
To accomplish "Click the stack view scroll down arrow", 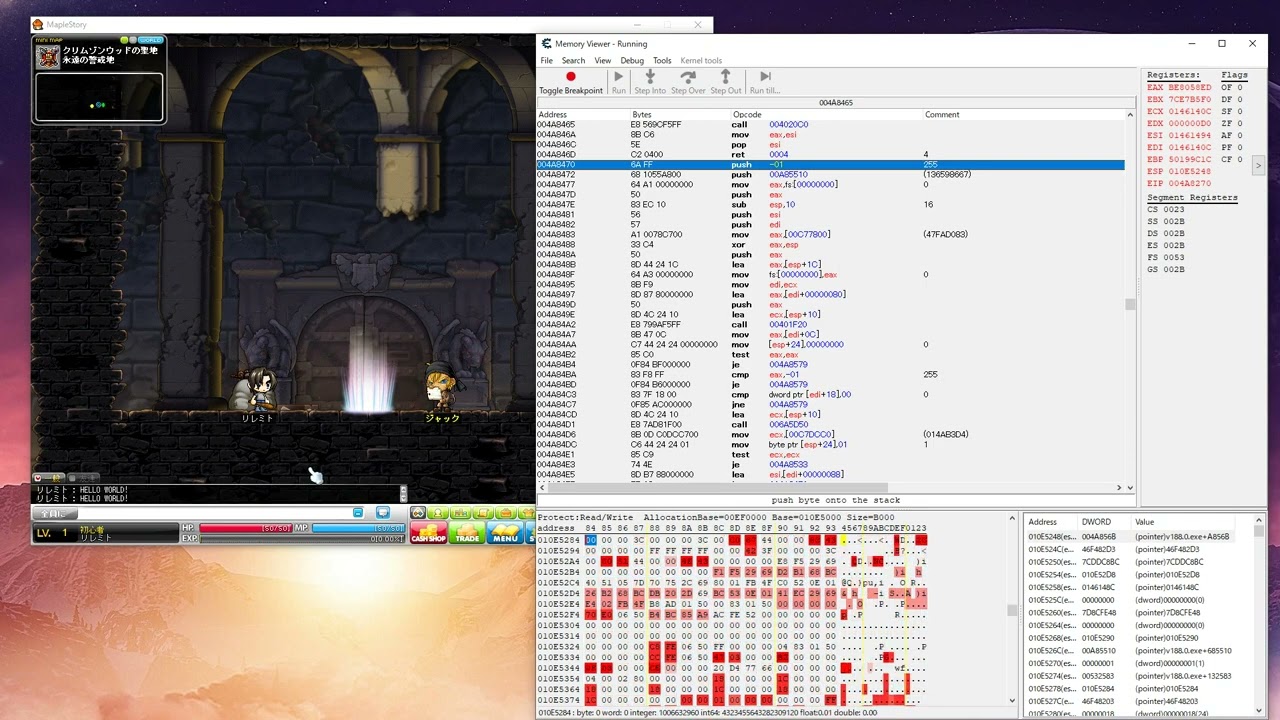I will 1258,712.
